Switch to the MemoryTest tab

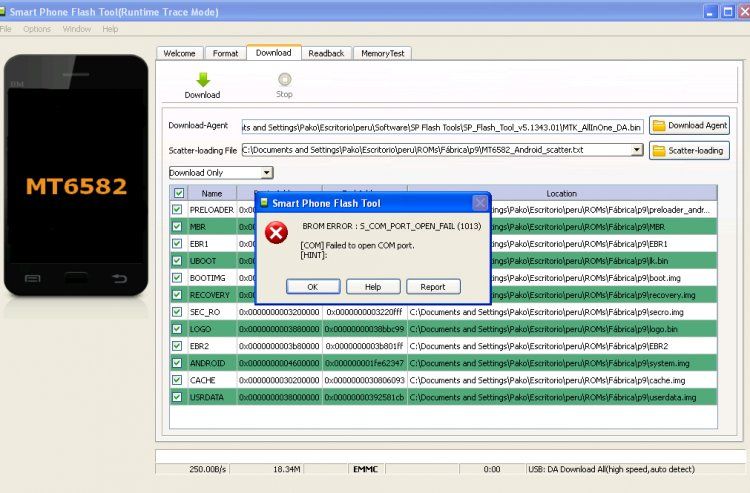(x=383, y=54)
